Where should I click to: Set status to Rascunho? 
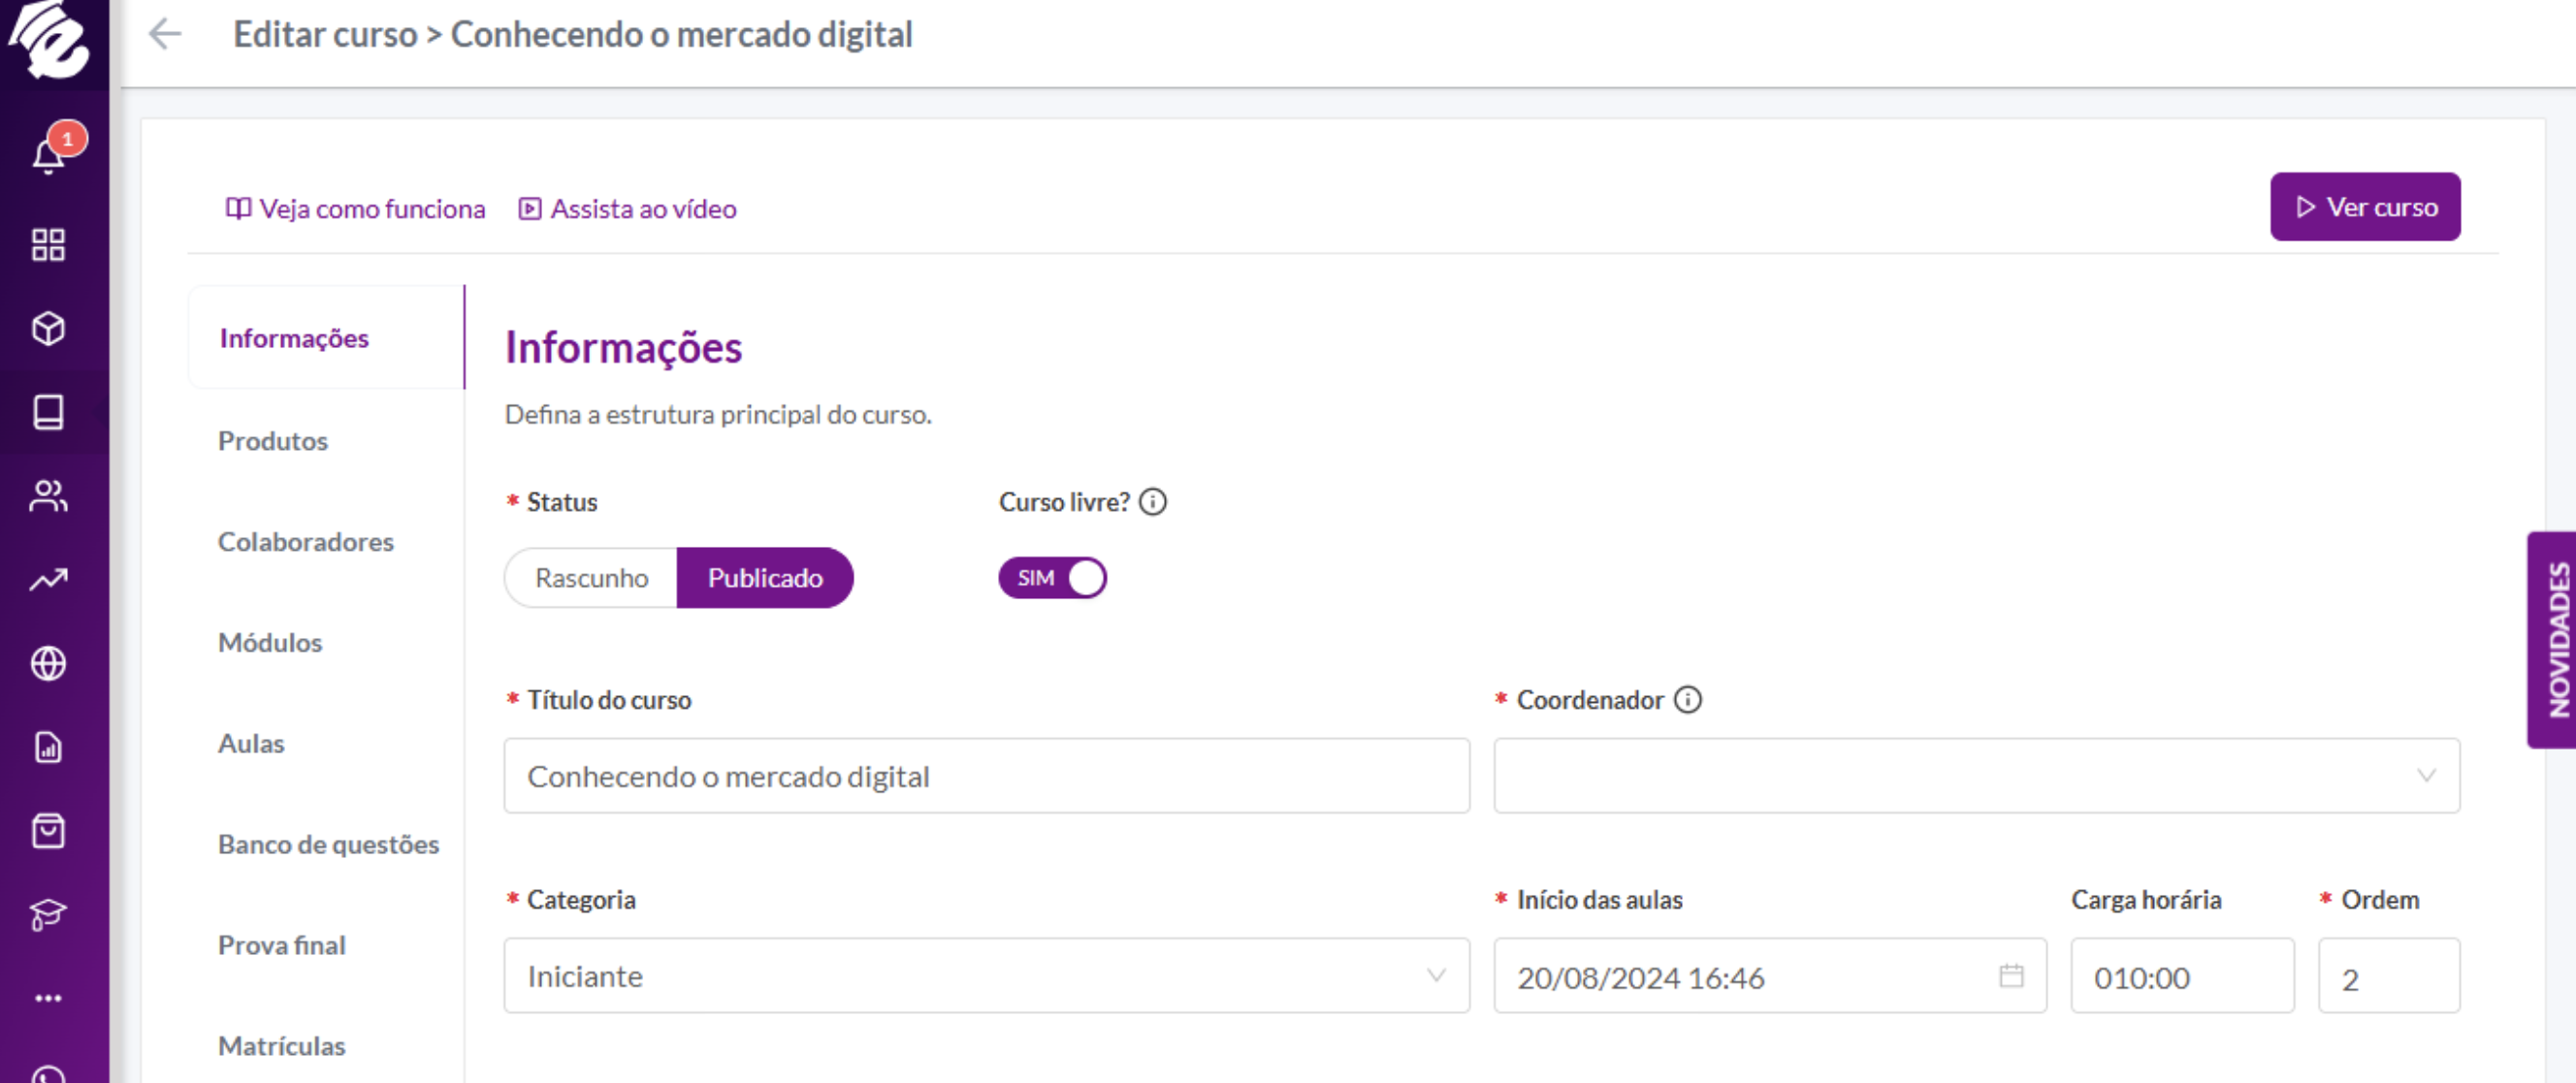pyautogui.click(x=591, y=578)
